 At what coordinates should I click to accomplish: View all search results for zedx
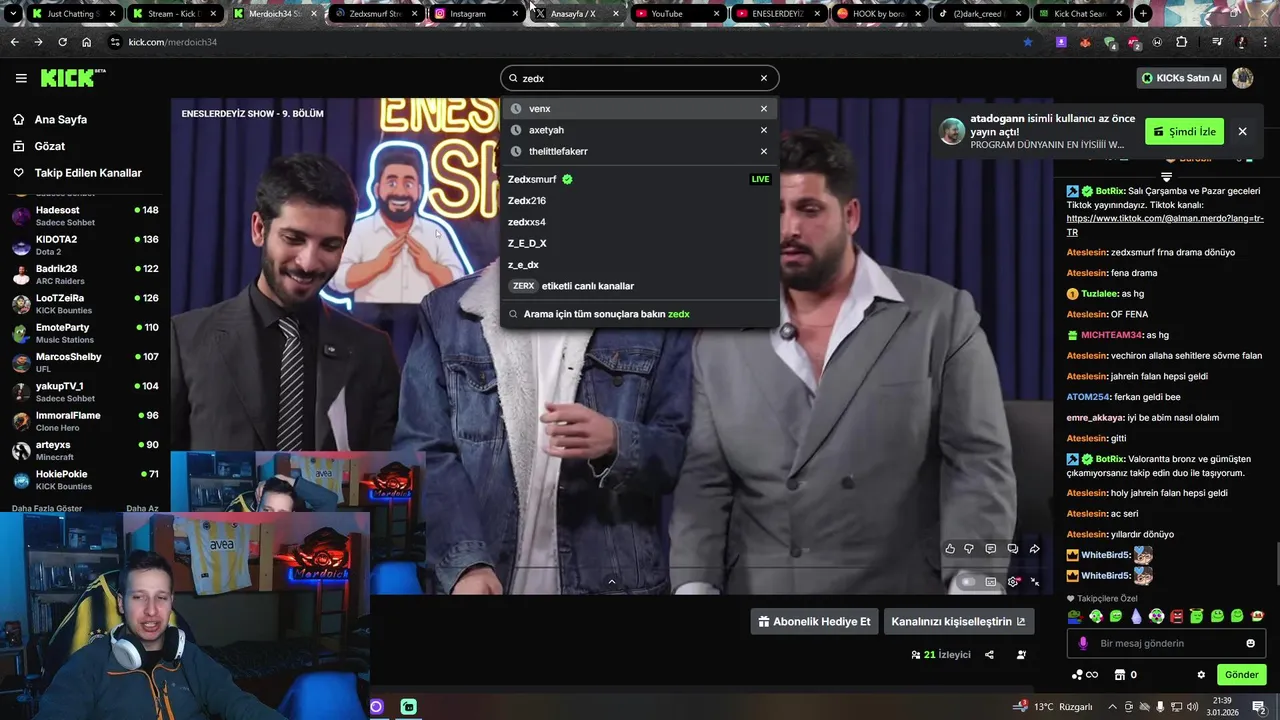tap(639, 314)
